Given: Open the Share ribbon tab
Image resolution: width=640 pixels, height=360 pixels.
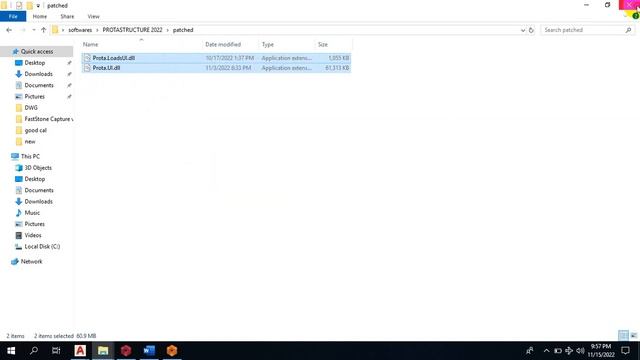Looking at the screenshot, I should click(67, 16).
